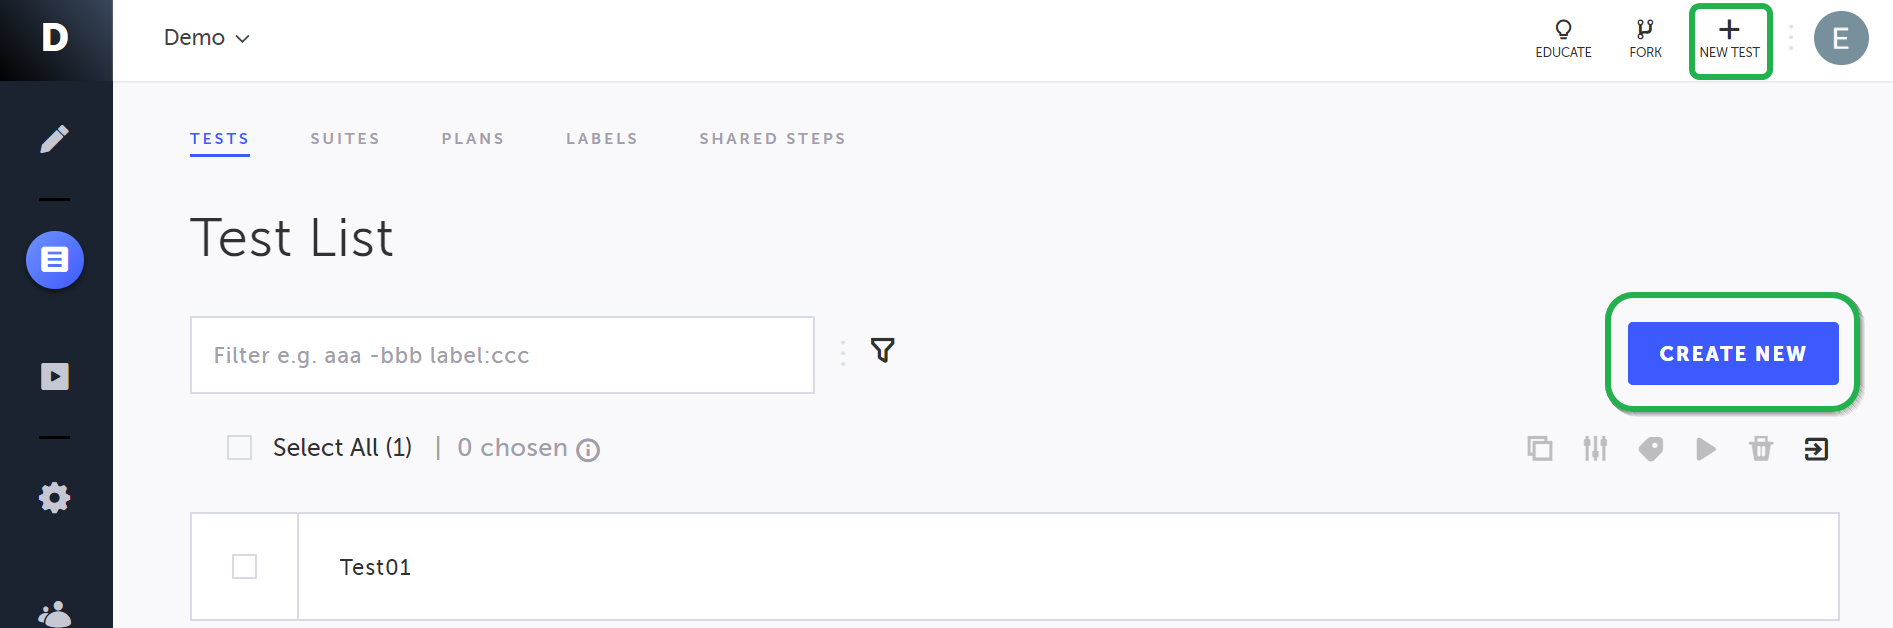Click the label tag icon
The width and height of the screenshot is (1893, 628).
(1651, 449)
